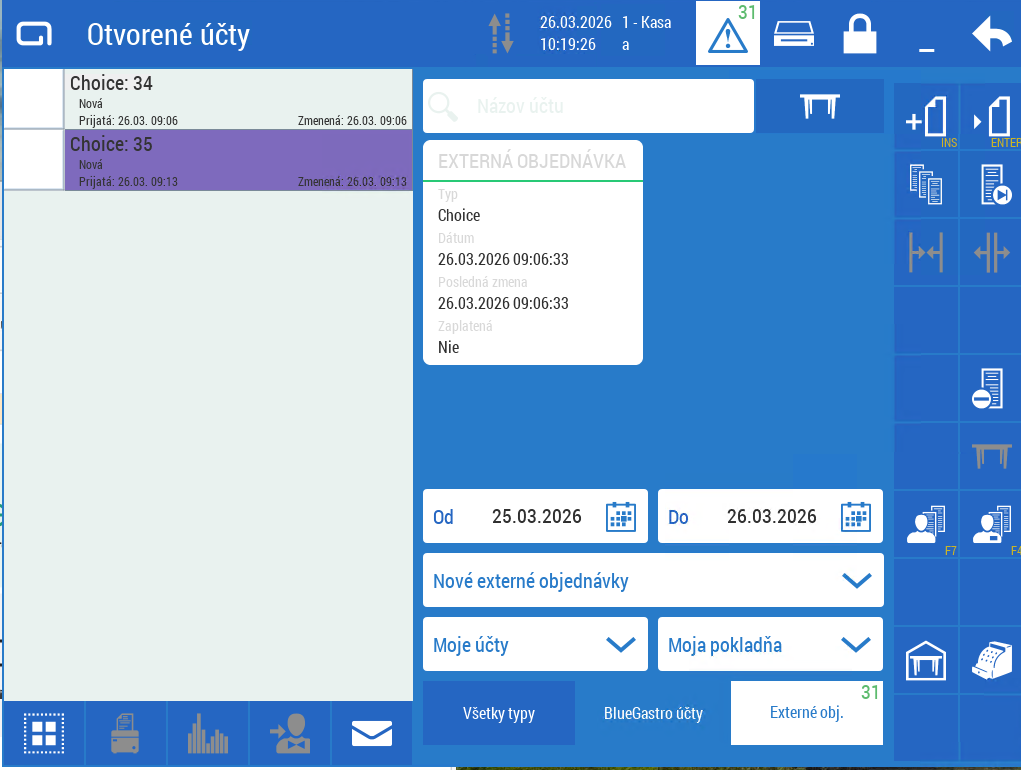Open the Moje účty dropdown

(x=535, y=644)
